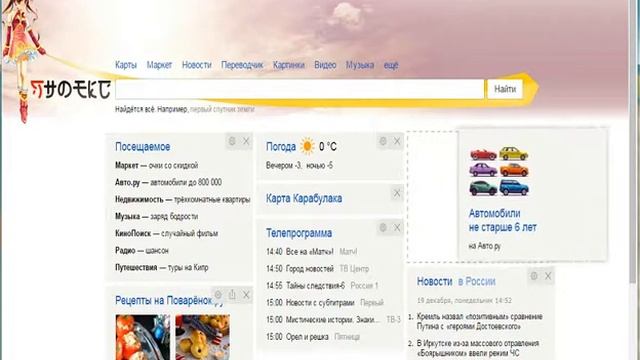Open the Карты service link
Screen dimensions: 640x360
point(126,65)
